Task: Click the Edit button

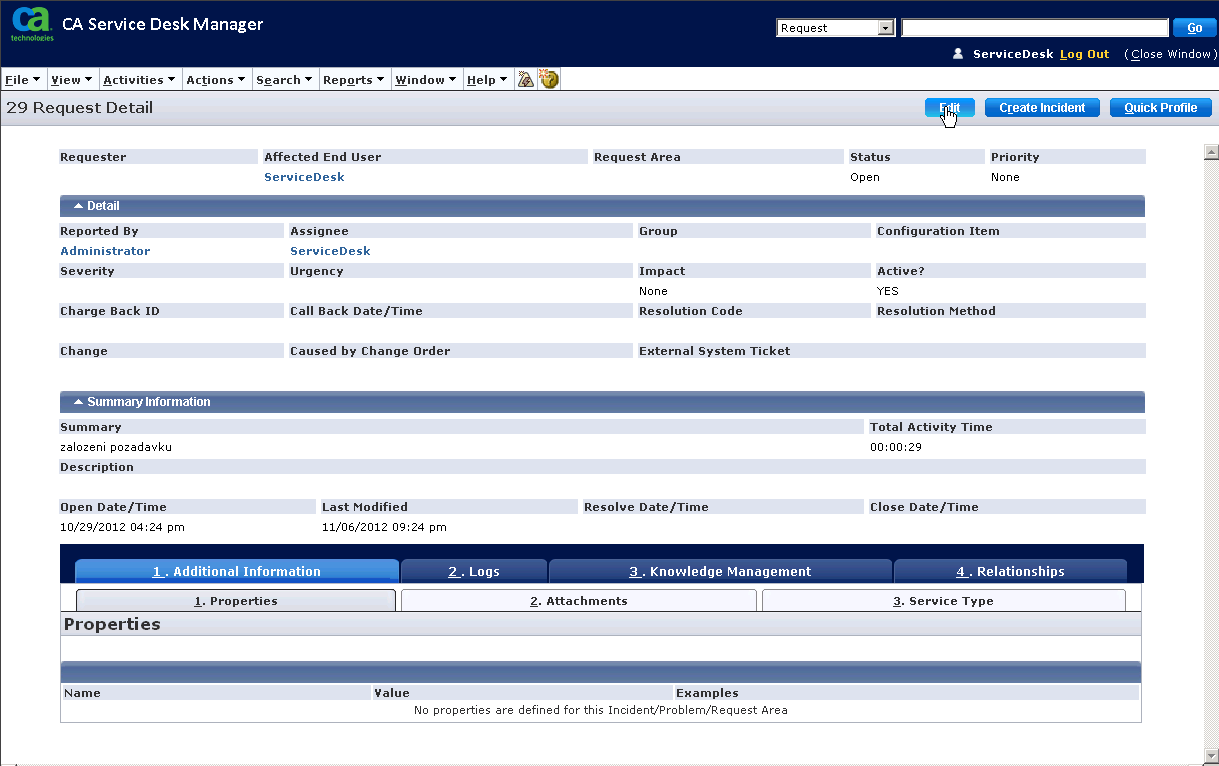Action: point(950,108)
